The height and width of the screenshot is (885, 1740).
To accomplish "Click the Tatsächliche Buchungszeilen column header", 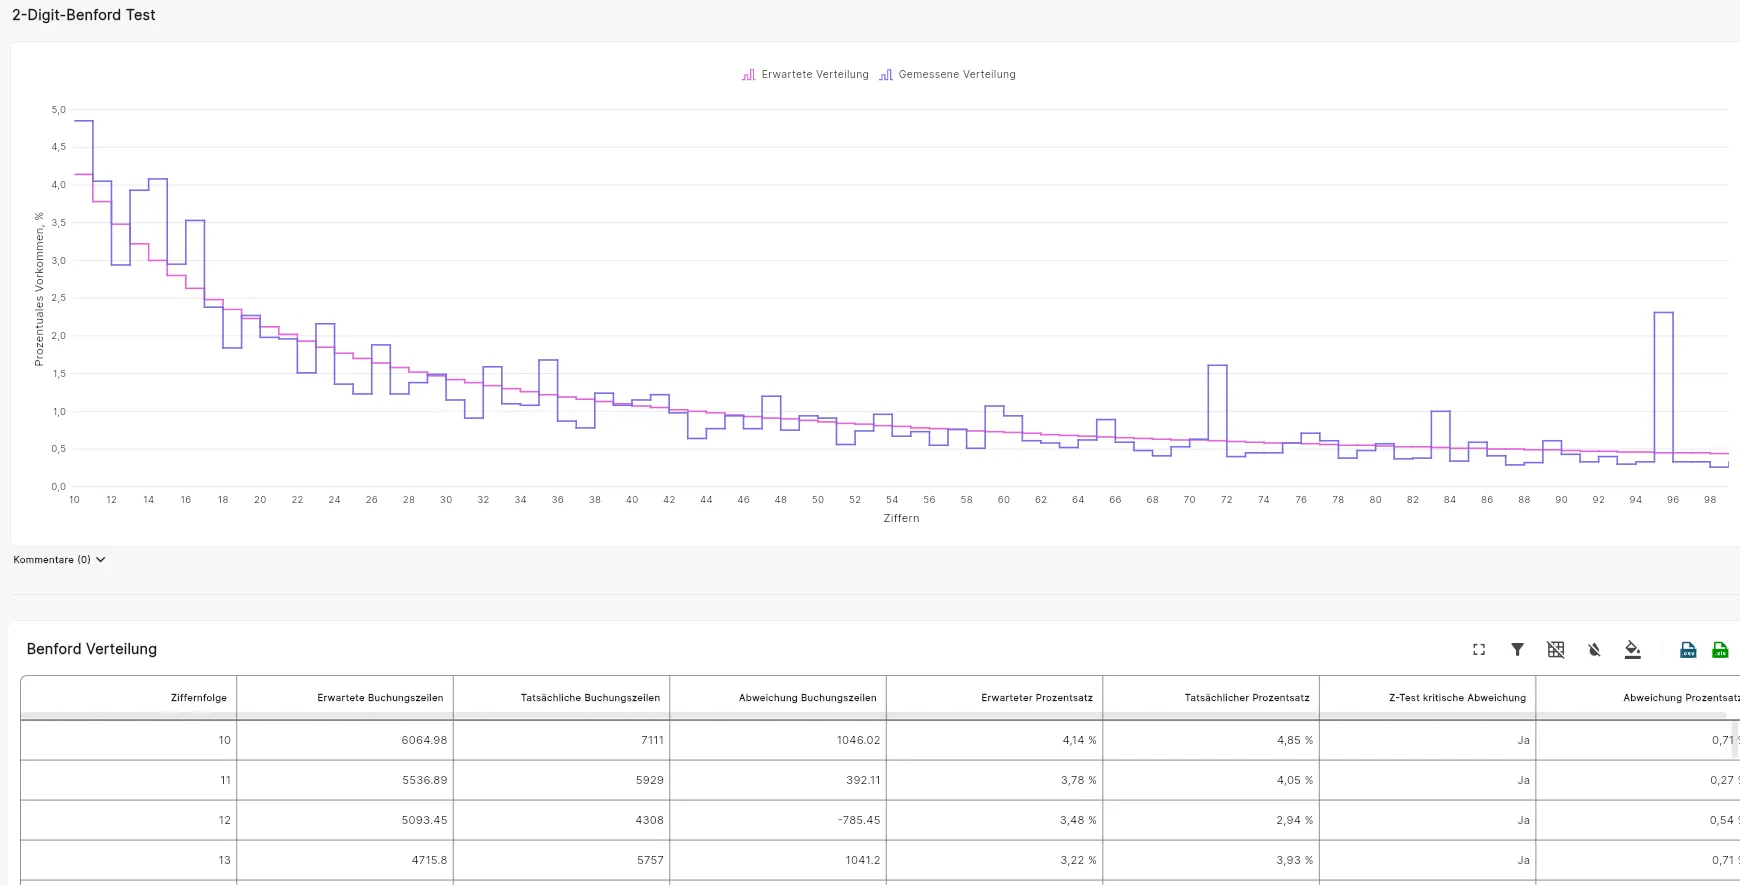I will [590, 698].
